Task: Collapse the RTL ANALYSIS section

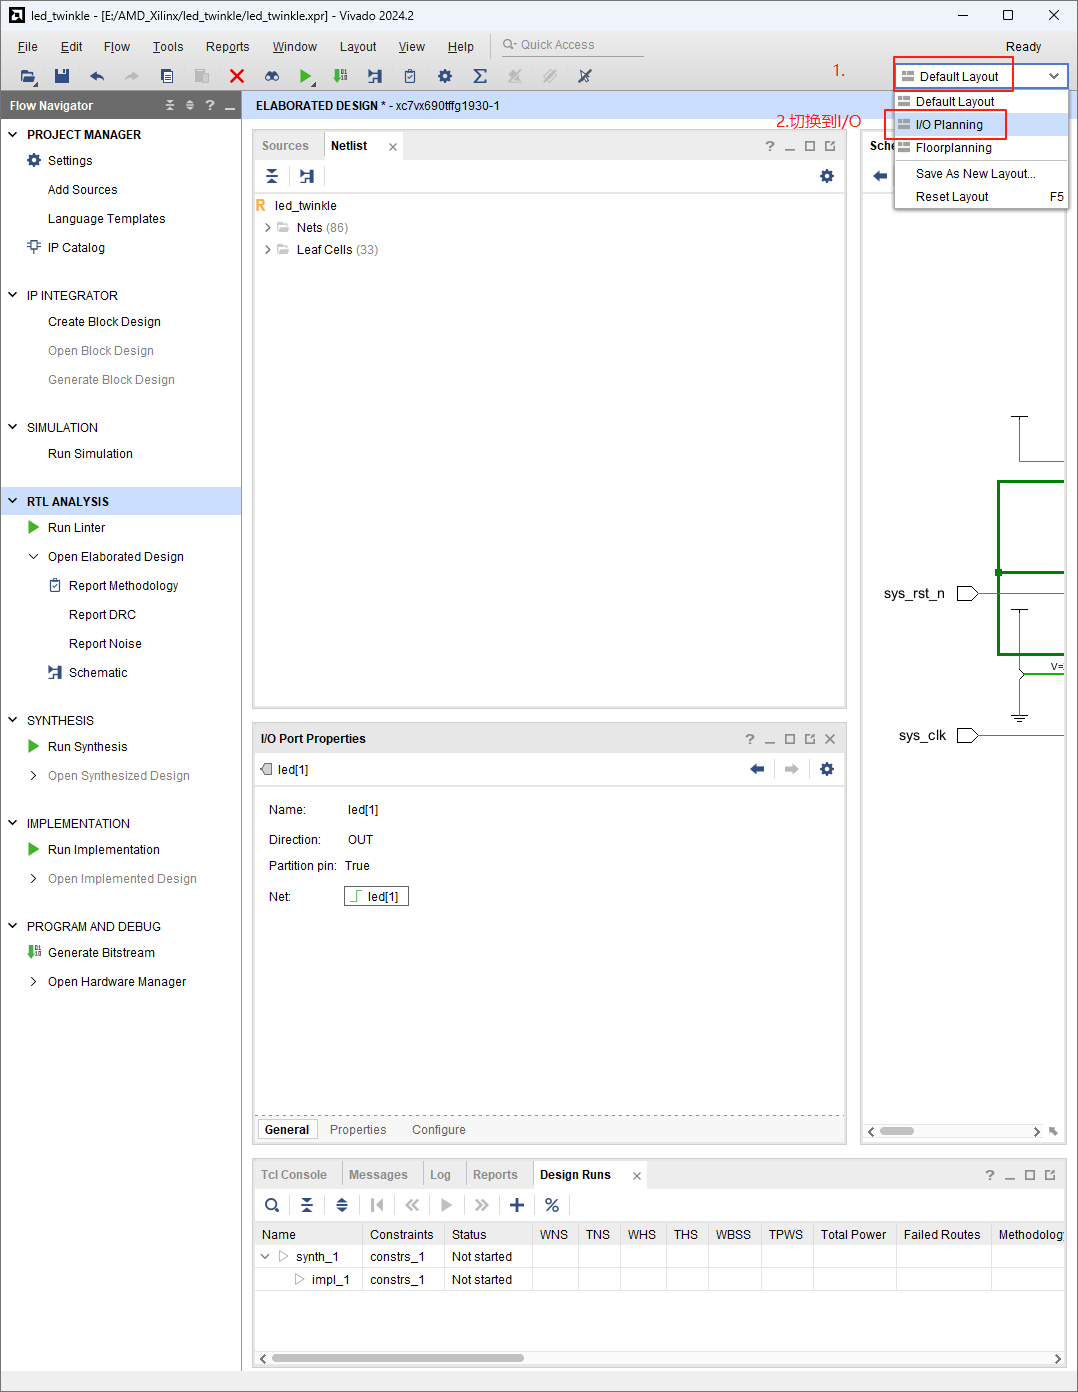Action: tap(13, 501)
